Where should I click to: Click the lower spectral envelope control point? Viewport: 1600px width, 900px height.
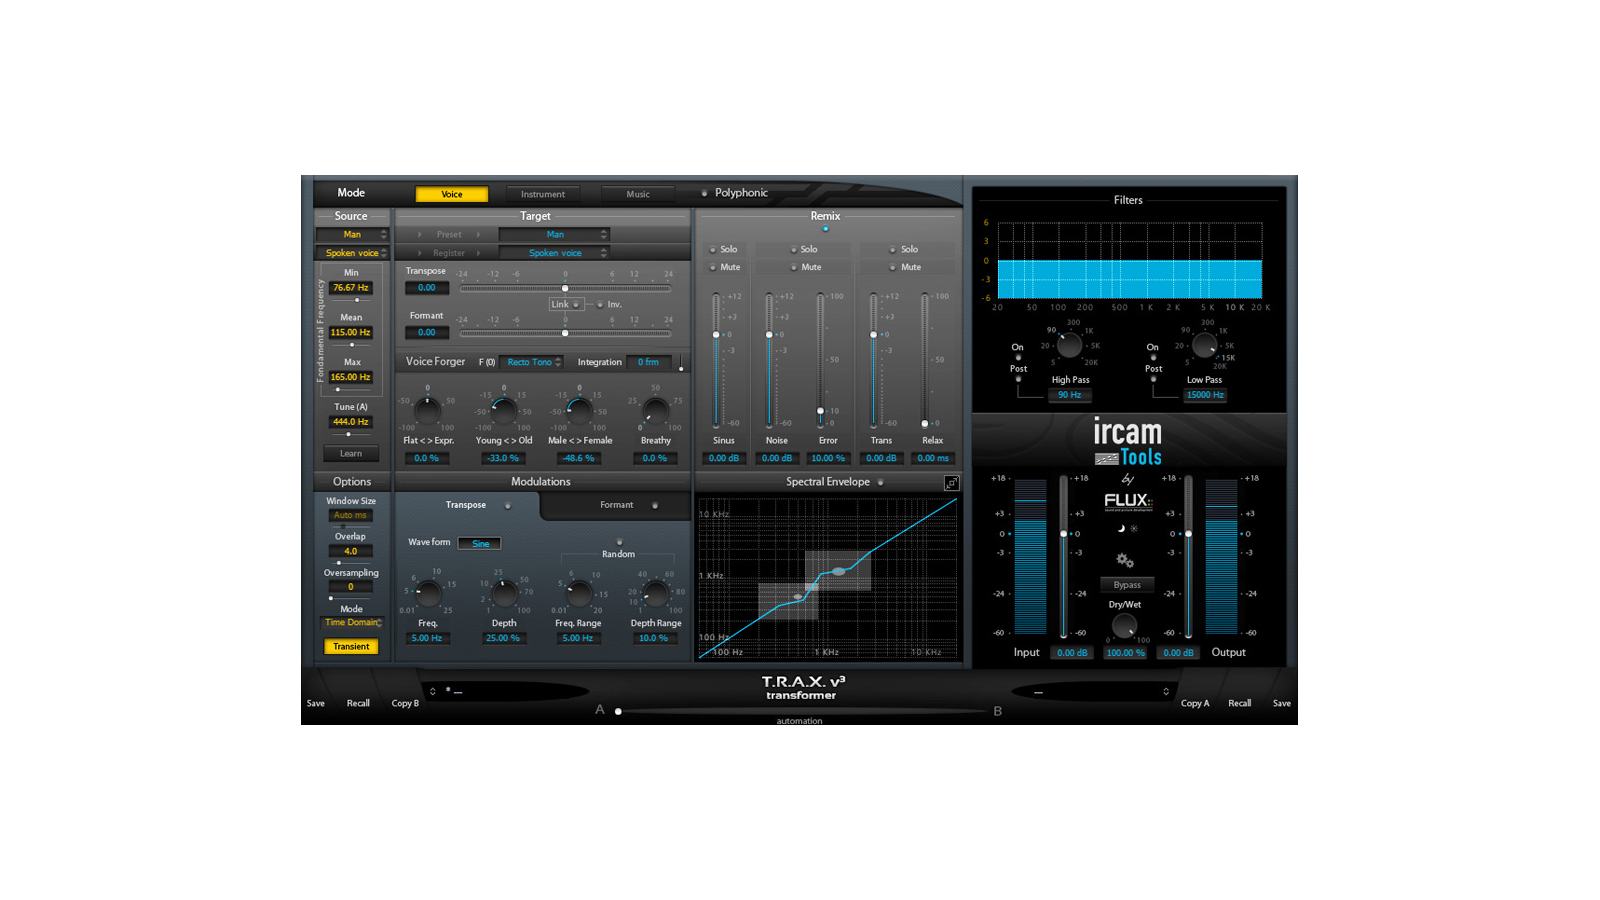797,597
